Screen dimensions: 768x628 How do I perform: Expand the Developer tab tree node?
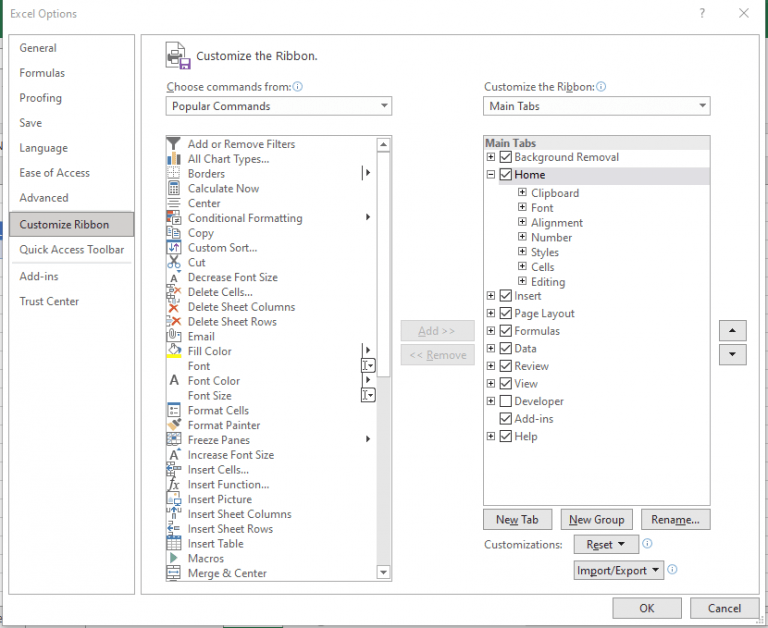pyautogui.click(x=491, y=401)
